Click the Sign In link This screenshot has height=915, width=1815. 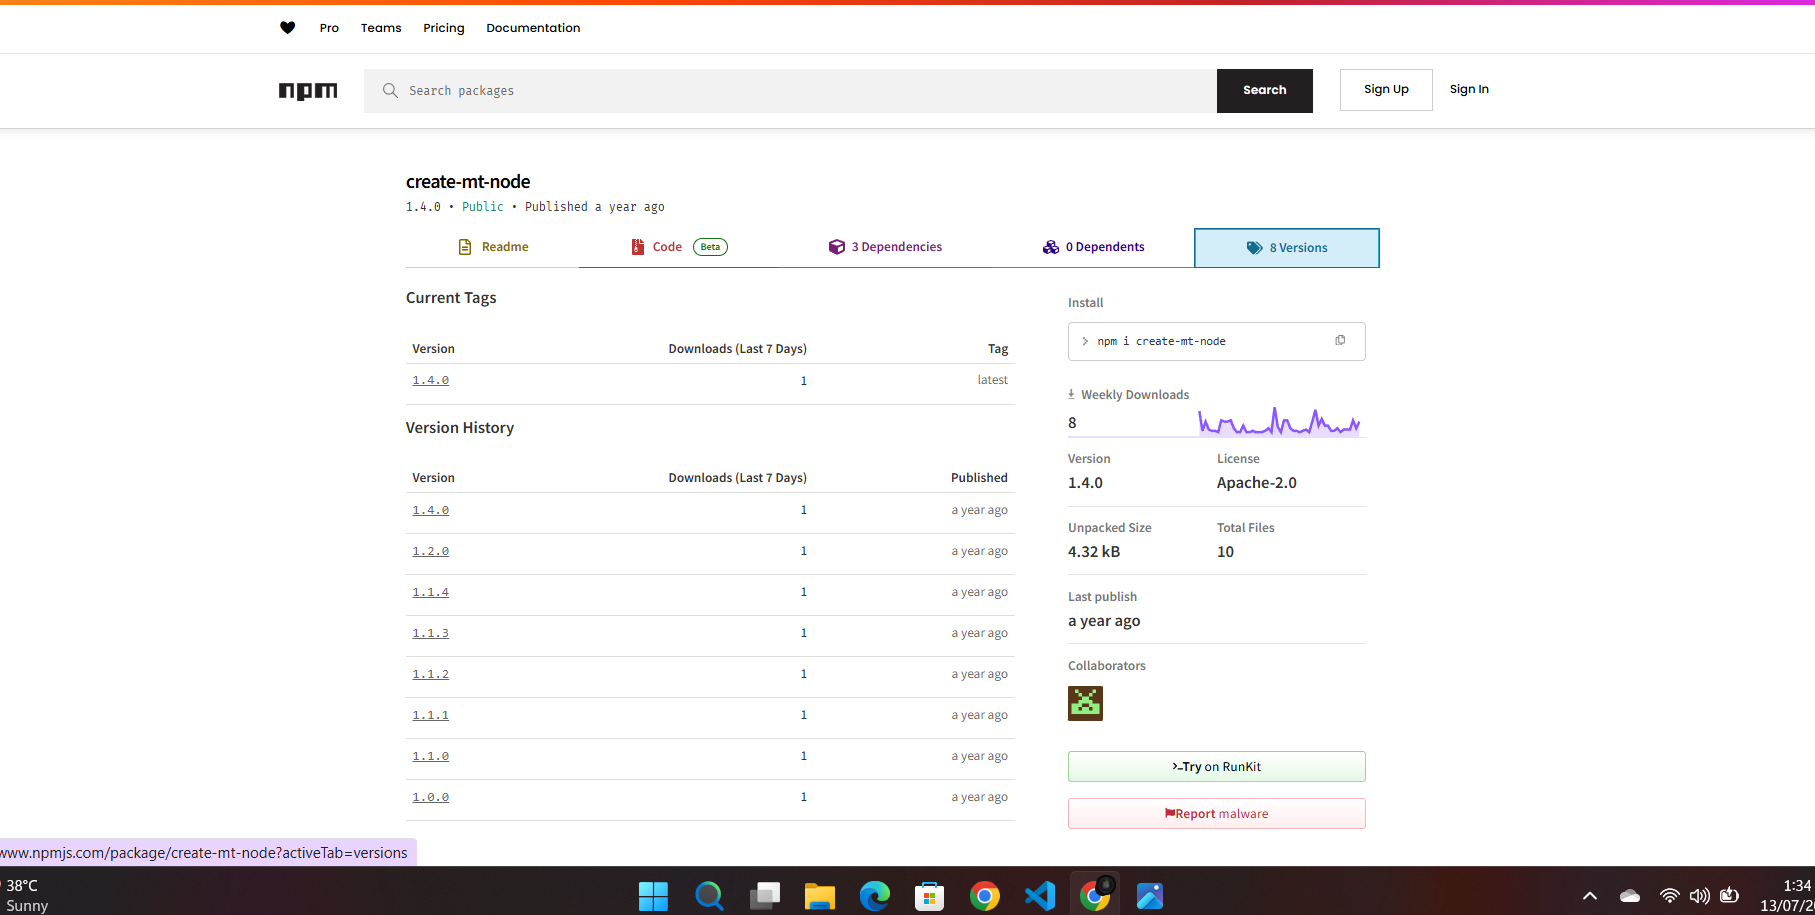(1469, 90)
